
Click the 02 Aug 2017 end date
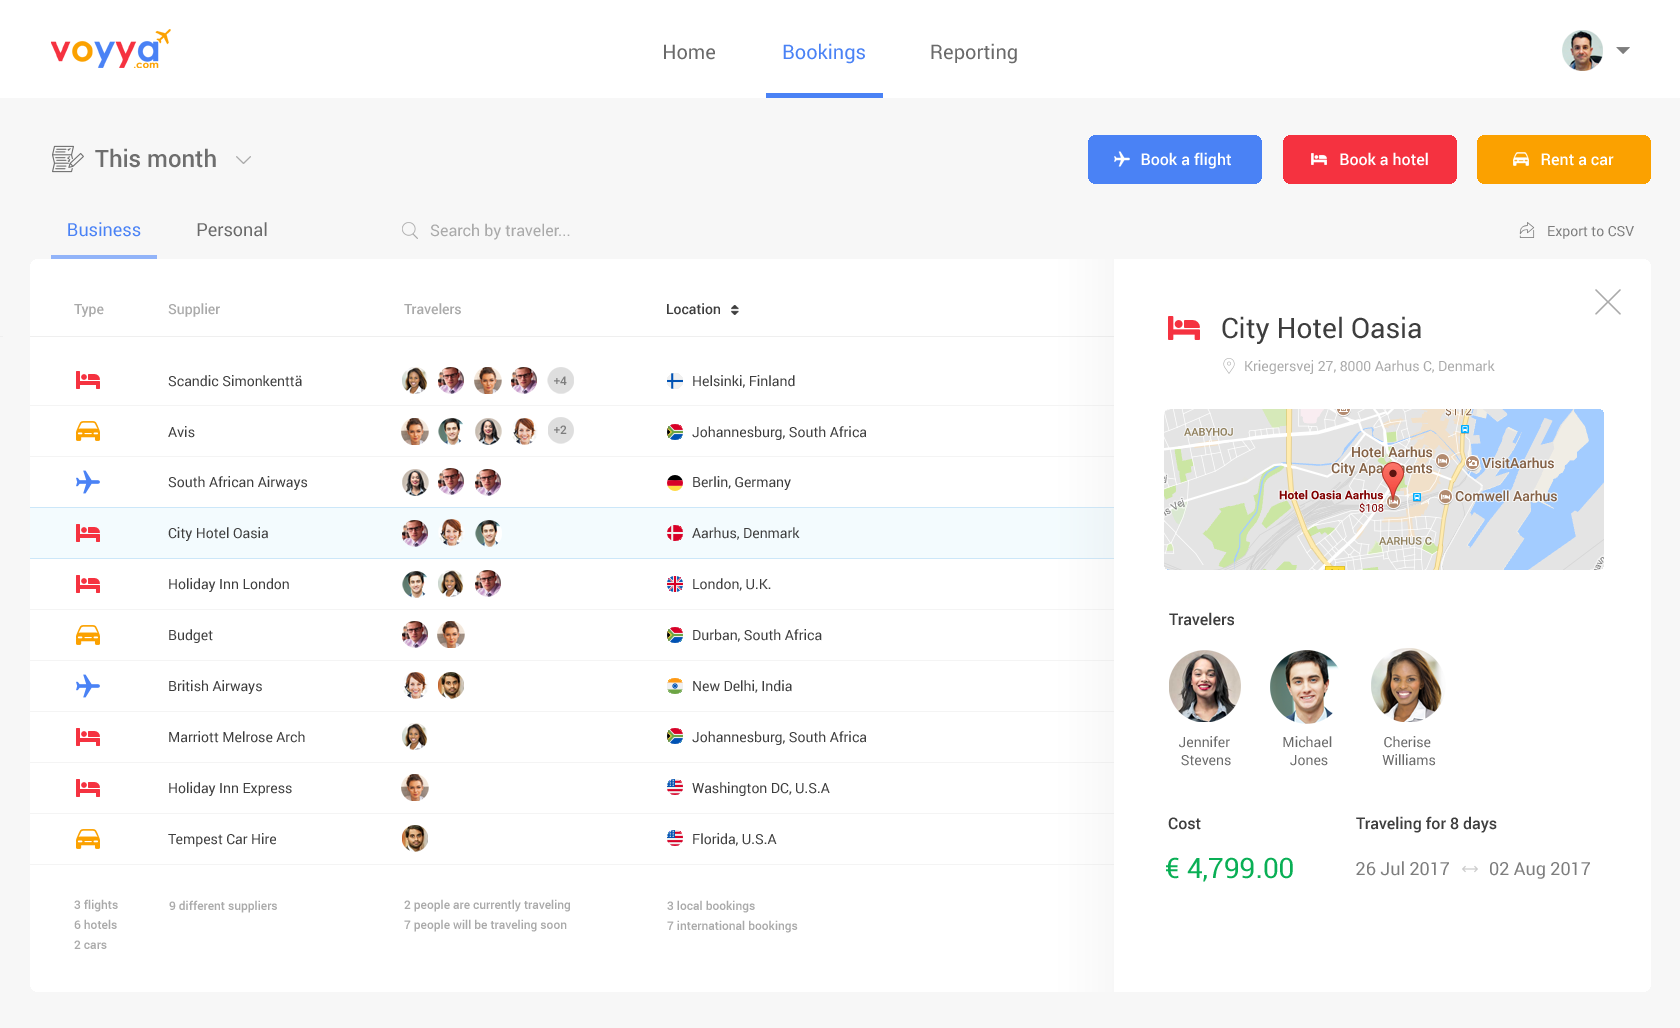tap(1539, 869)
